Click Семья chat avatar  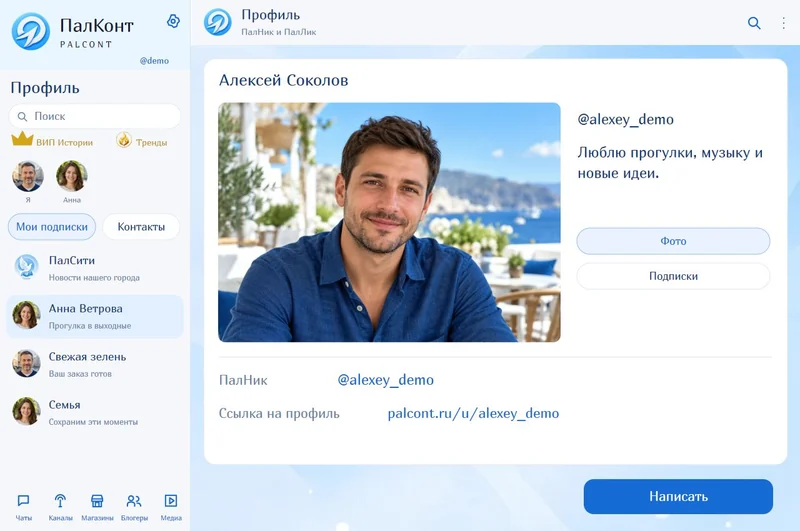[x=26, y=411]
